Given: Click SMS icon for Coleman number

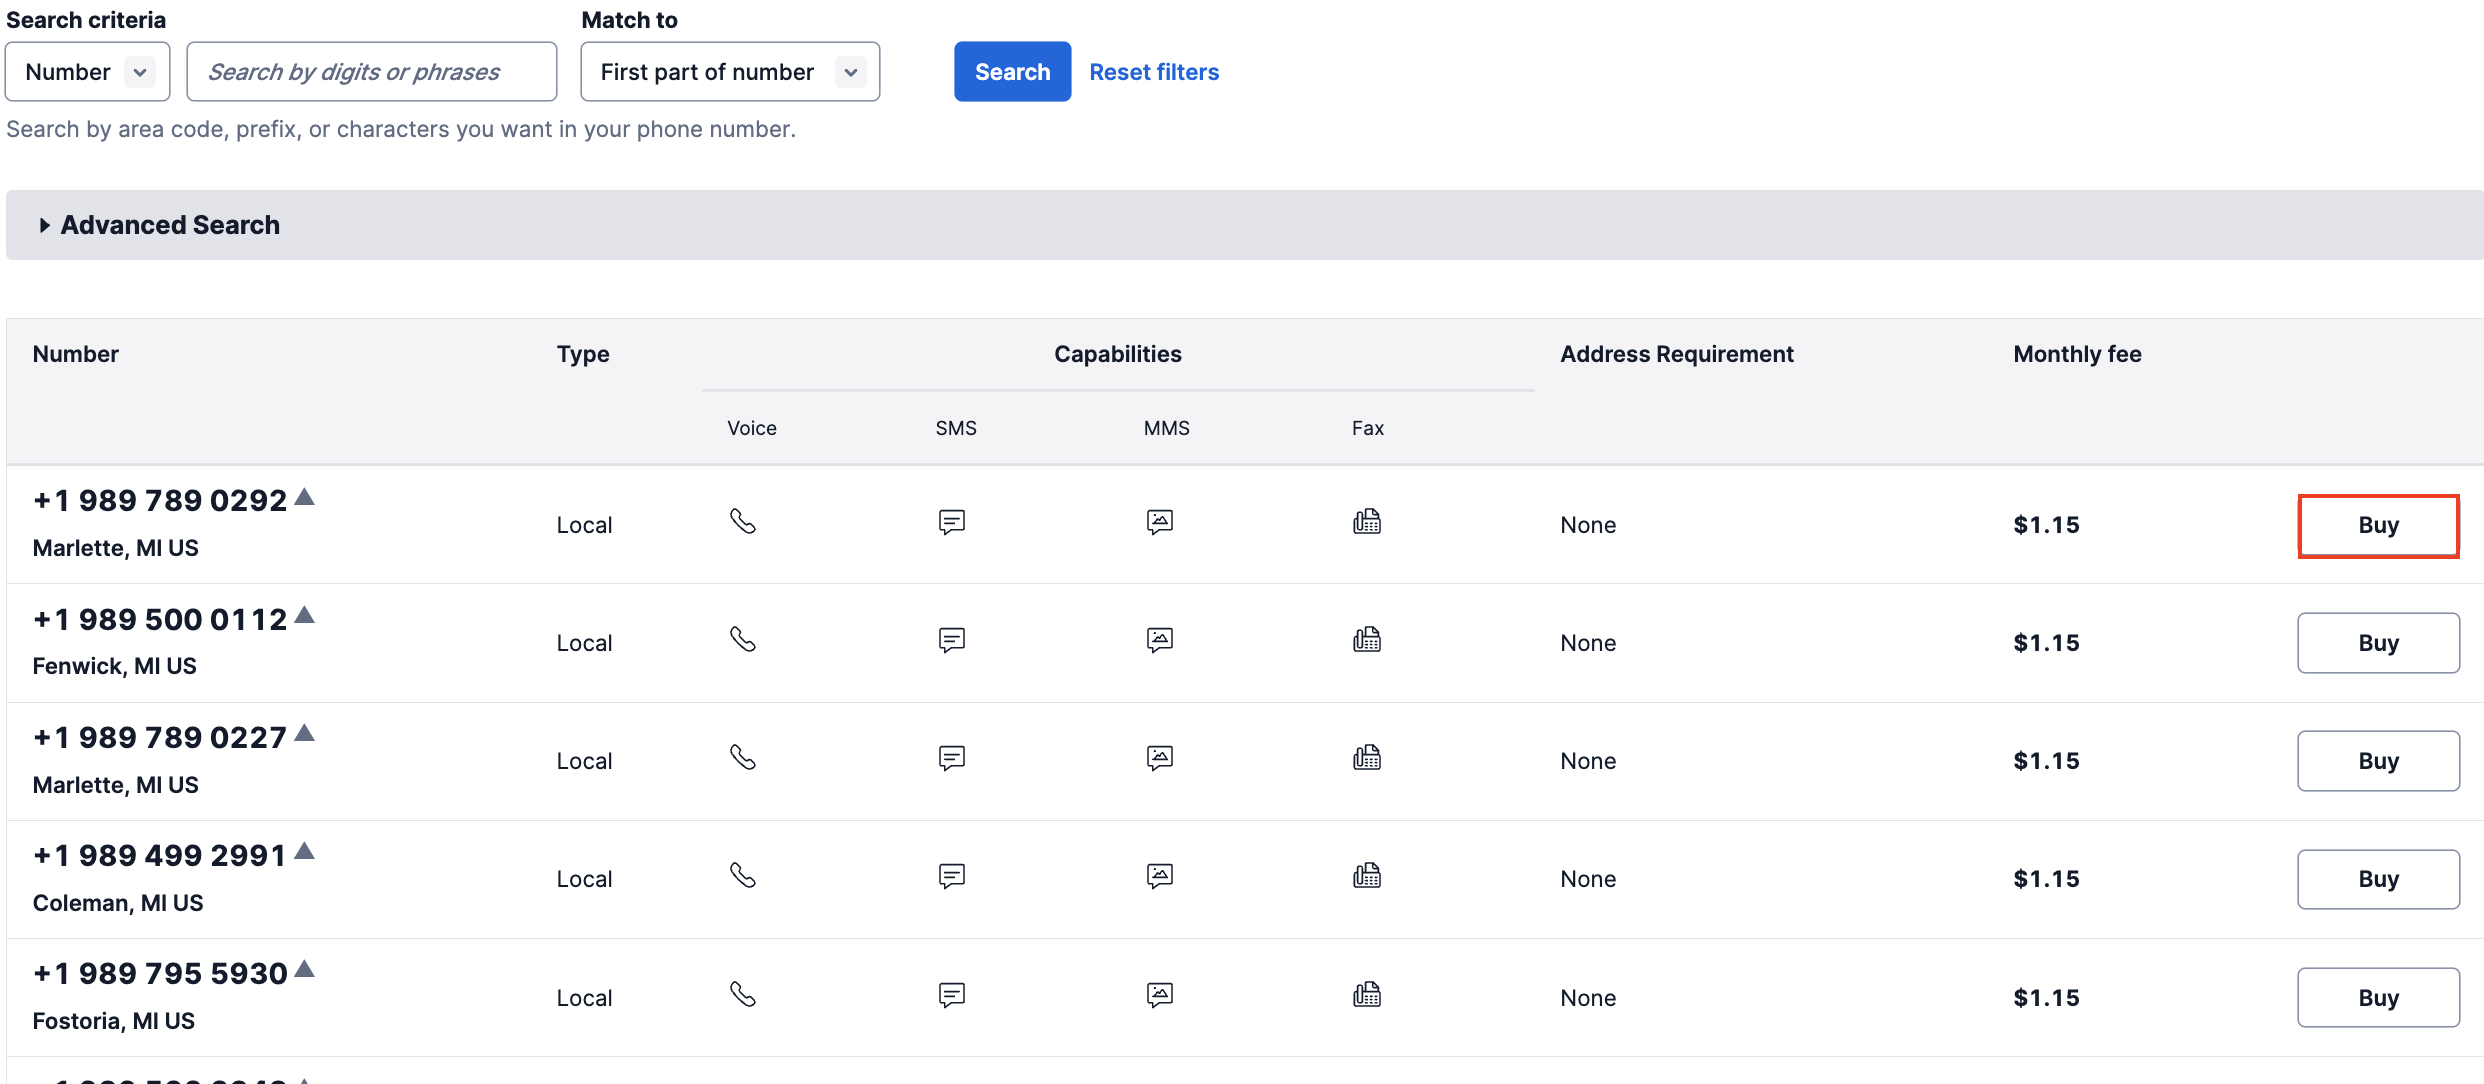Looking at the screenshot, I should coord(951,876).
